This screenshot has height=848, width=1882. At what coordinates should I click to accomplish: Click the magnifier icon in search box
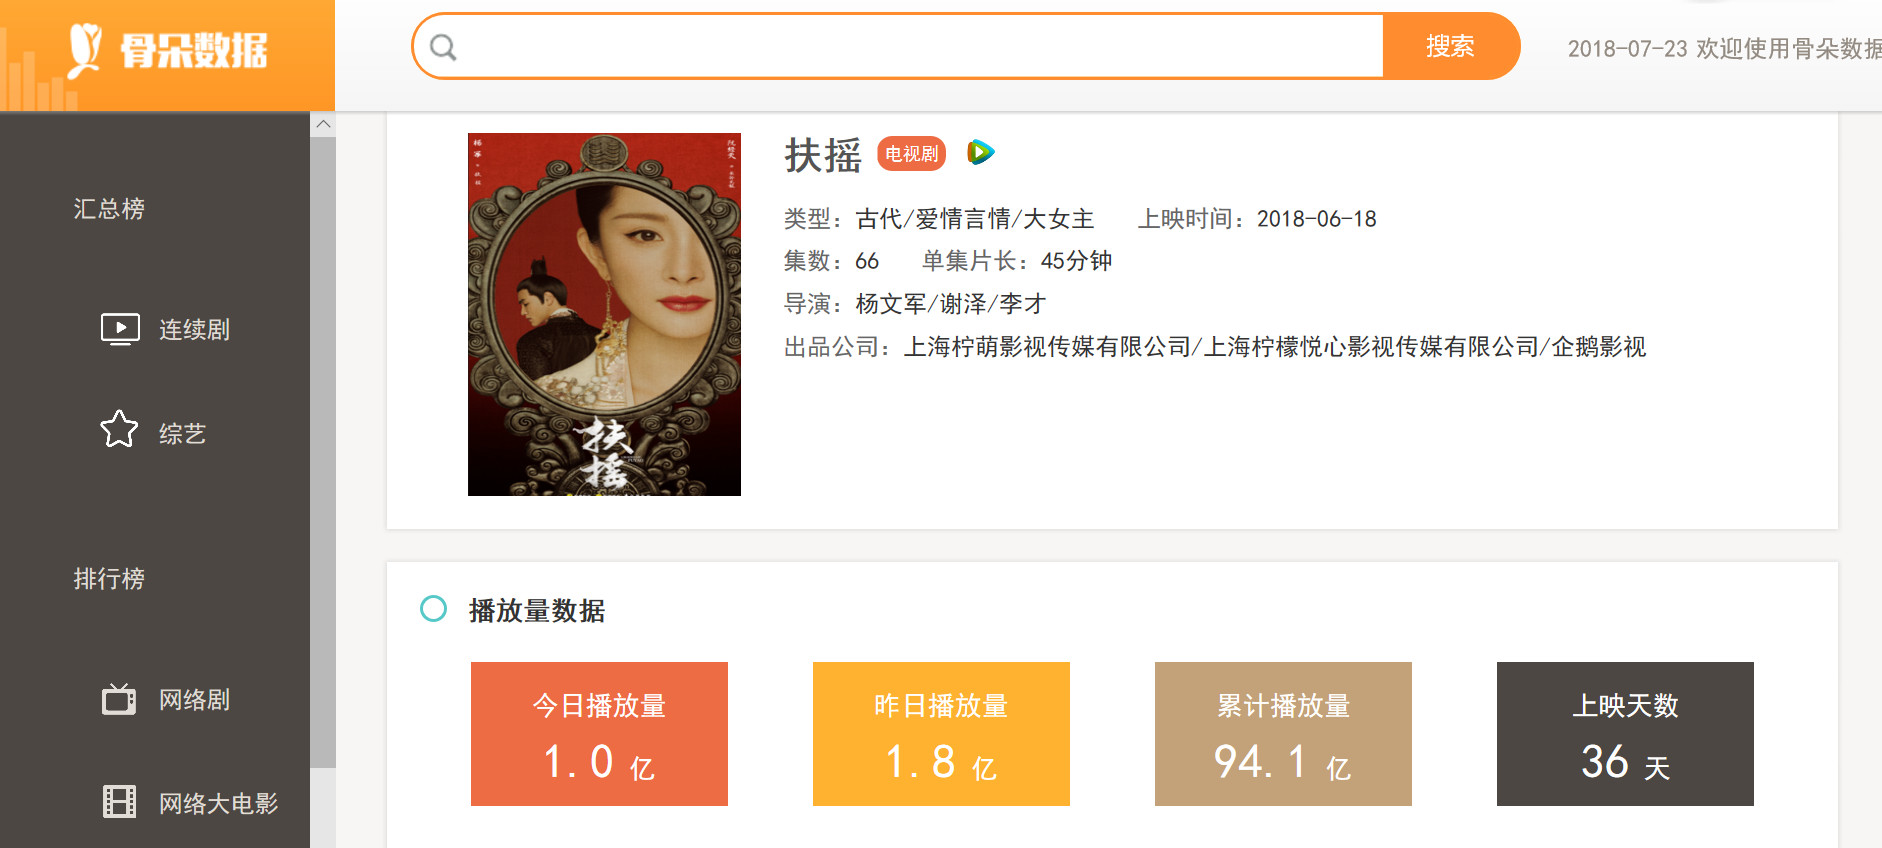coord(443,47)
